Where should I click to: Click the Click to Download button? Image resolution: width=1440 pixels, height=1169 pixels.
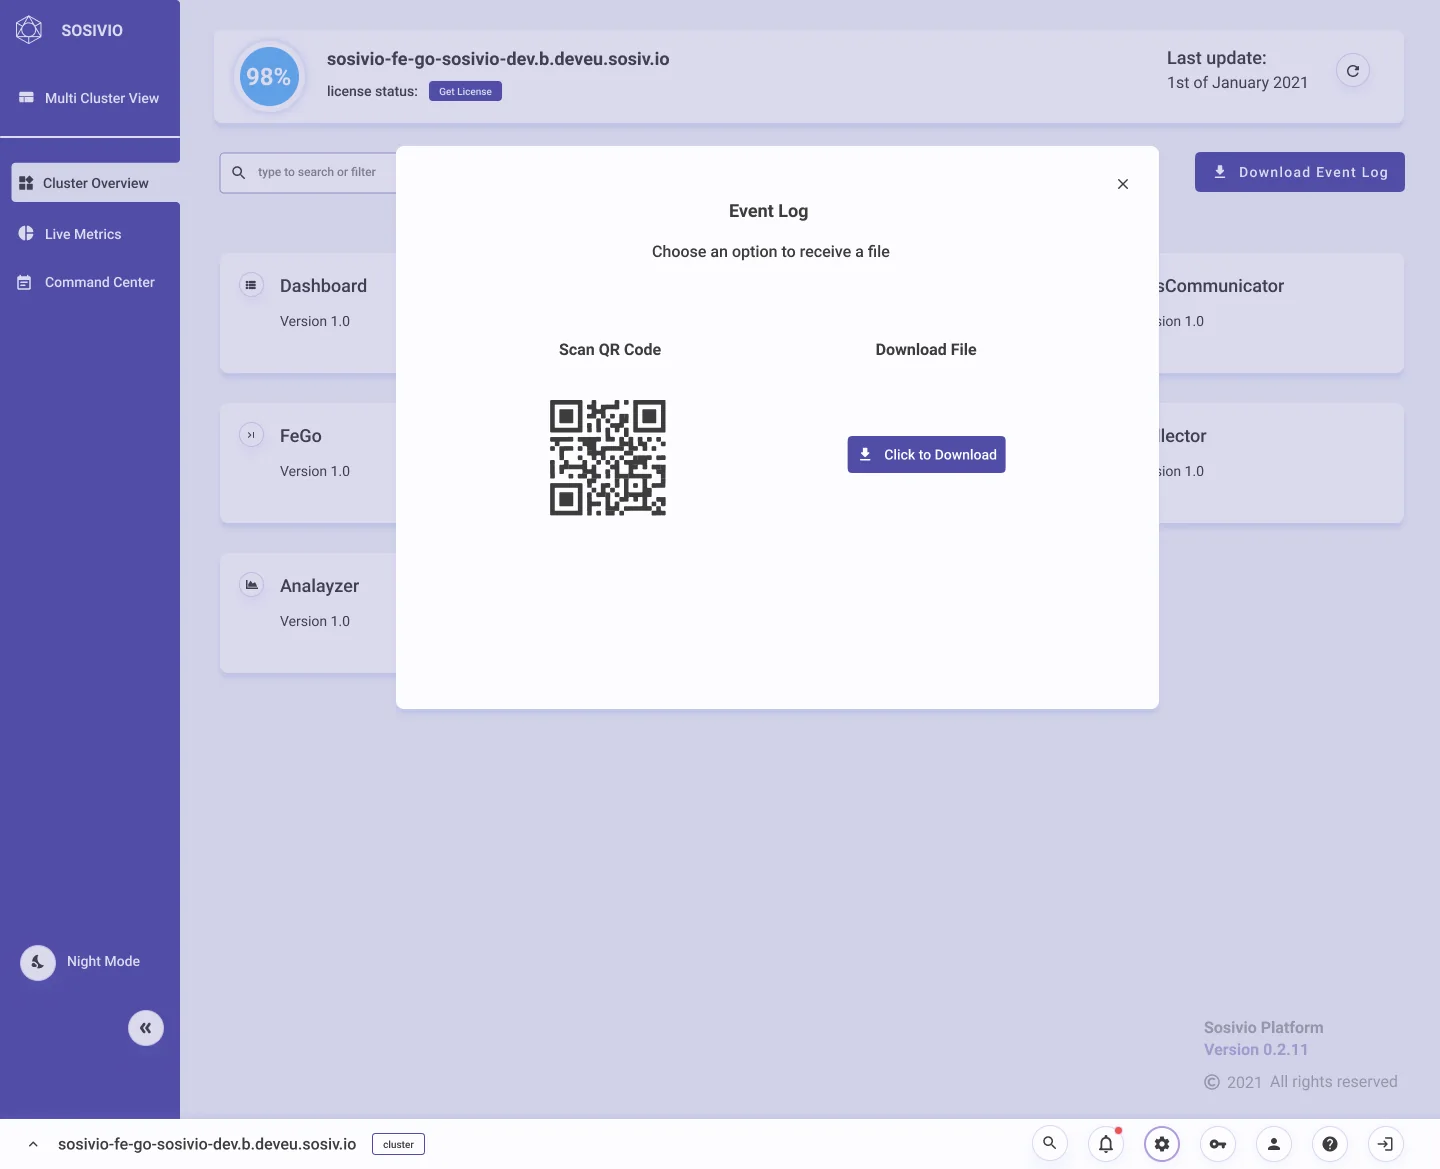point(927,455)
